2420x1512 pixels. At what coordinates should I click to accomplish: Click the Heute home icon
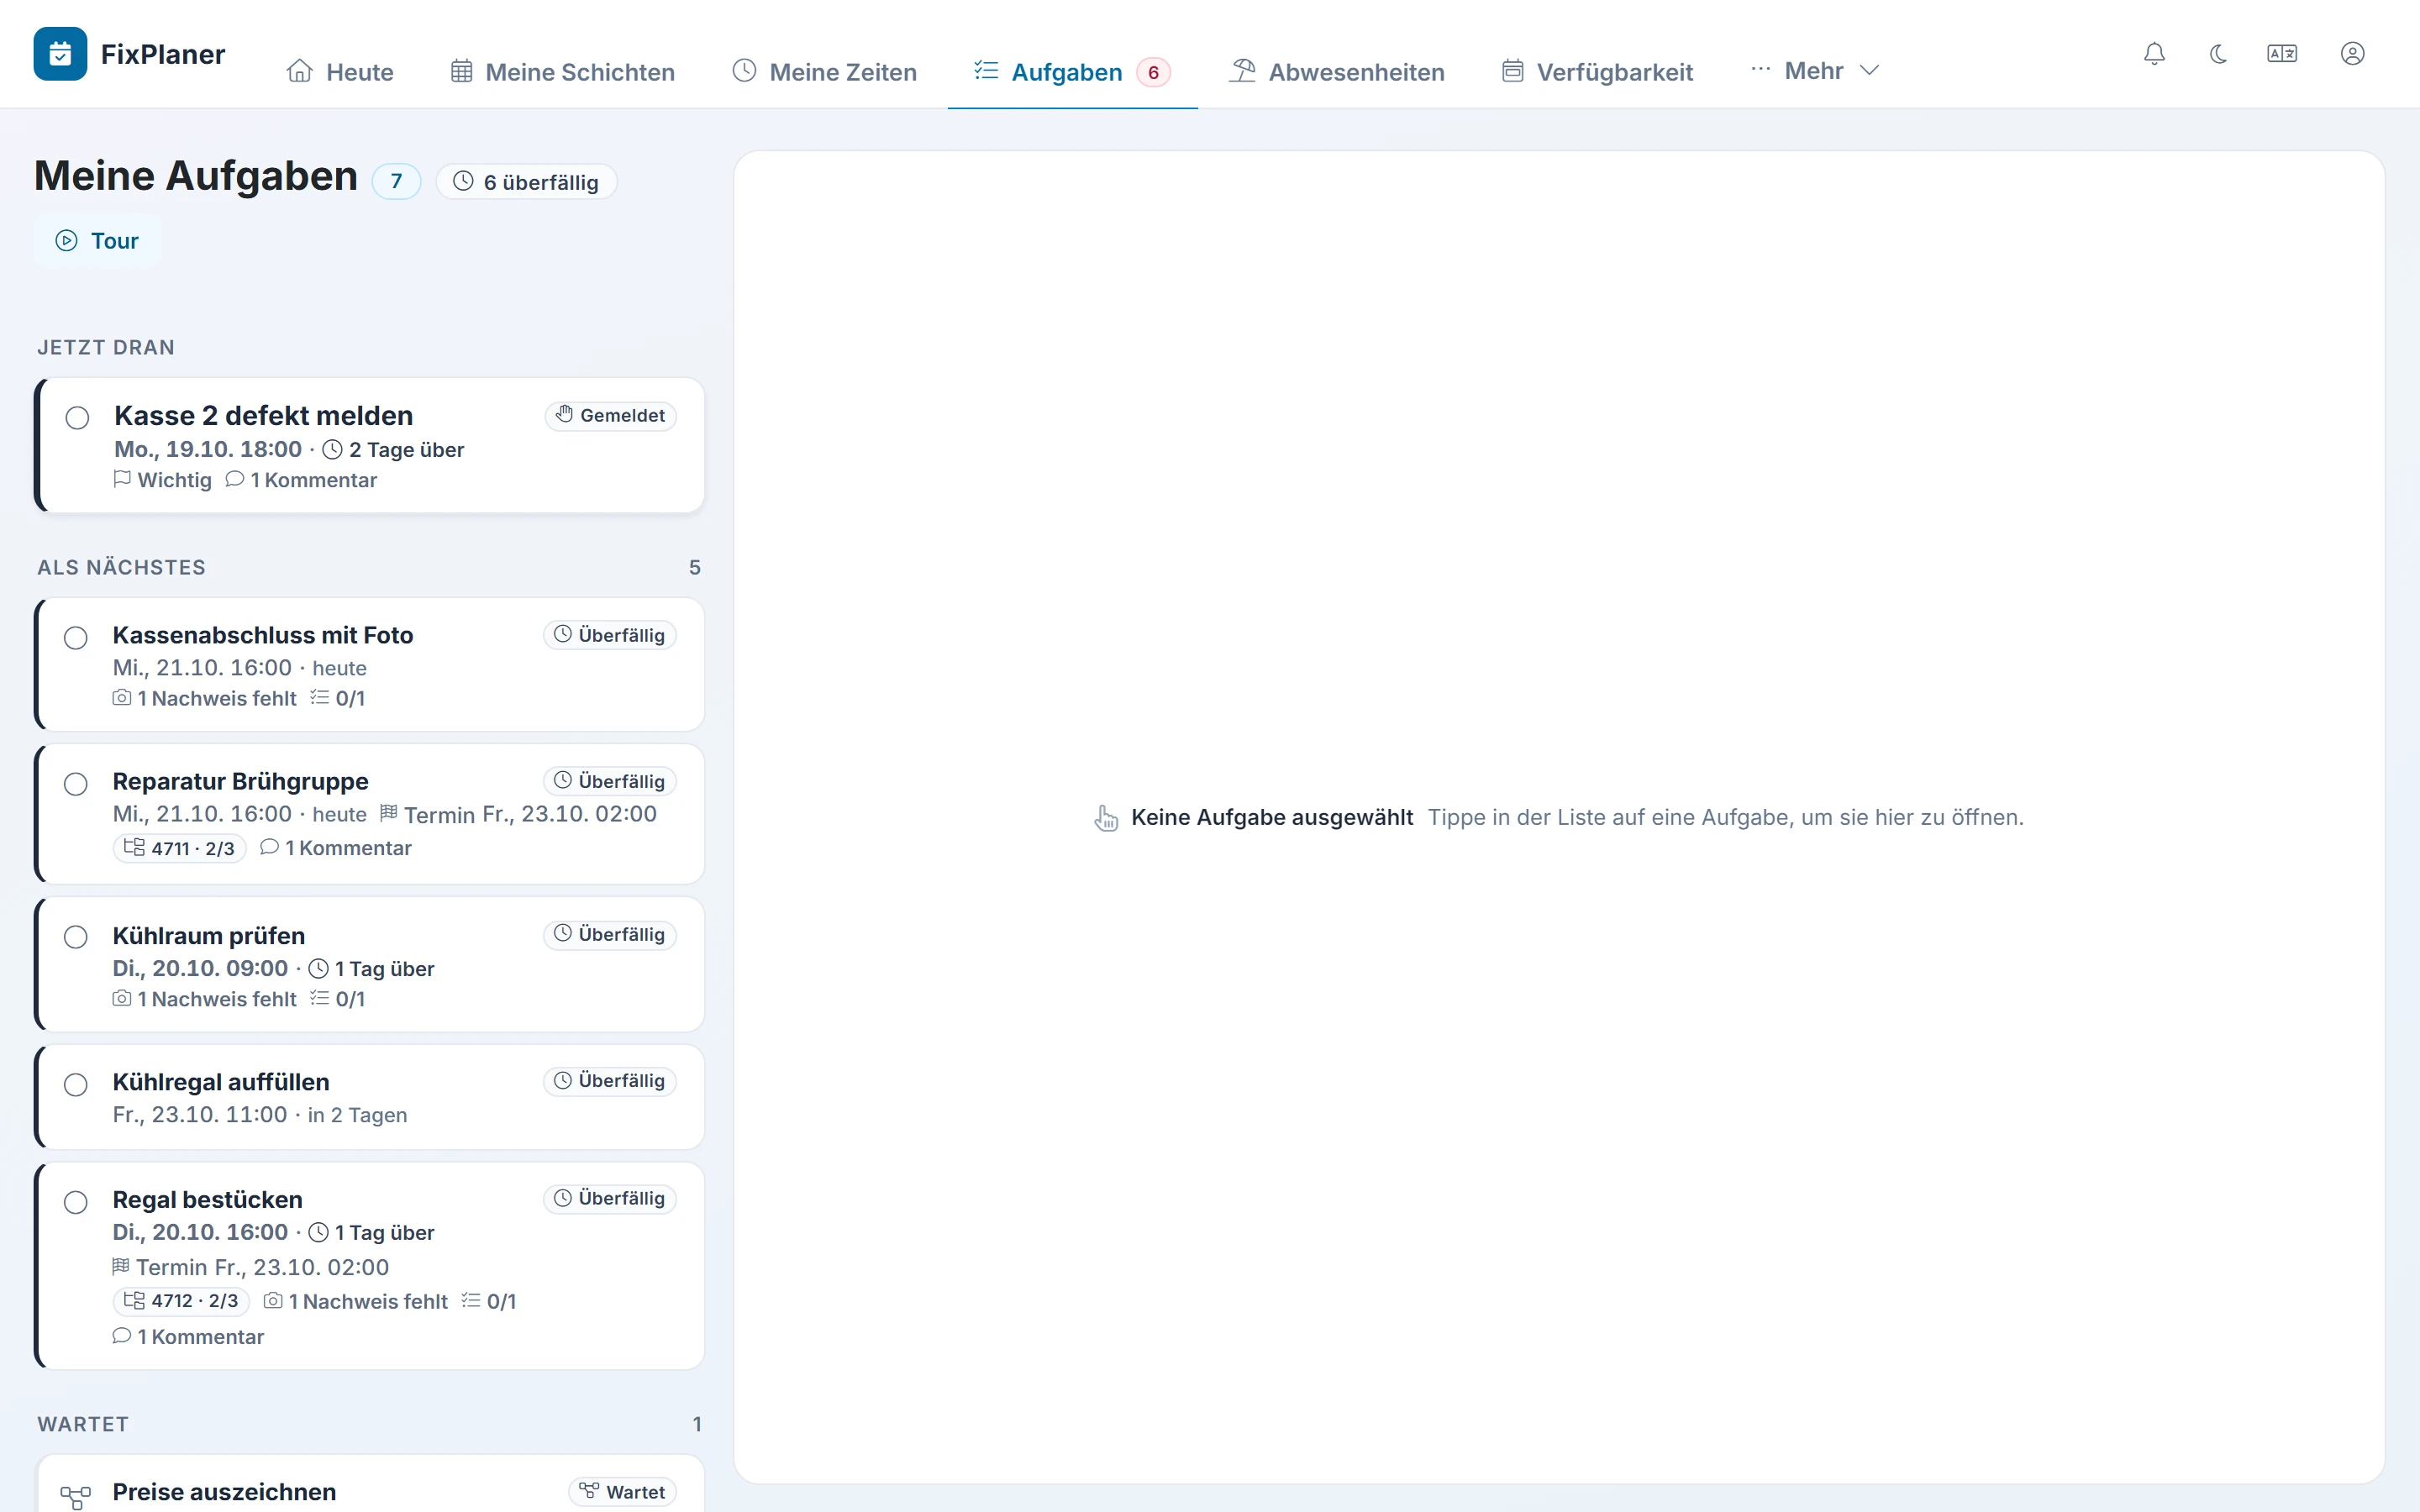pos(300,71)
